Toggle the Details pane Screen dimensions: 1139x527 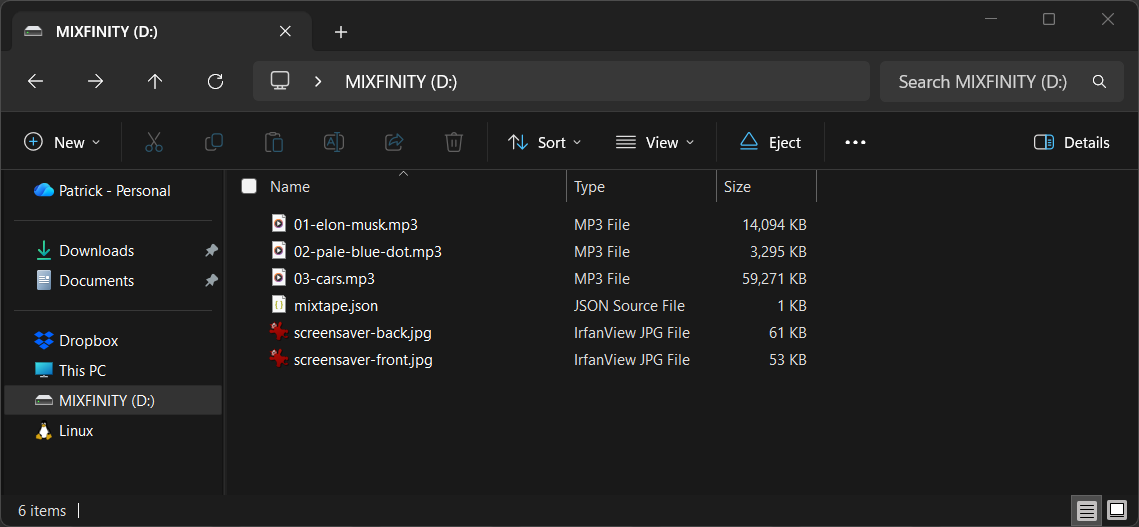point(1071,142)
